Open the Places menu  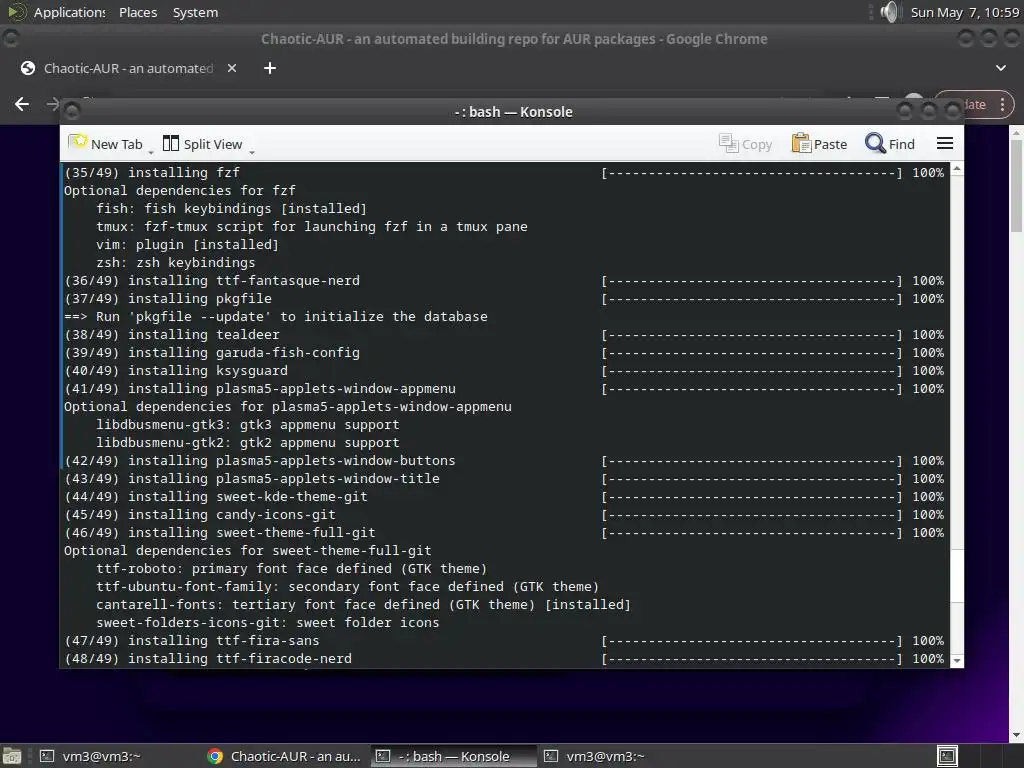pos(138,12)
